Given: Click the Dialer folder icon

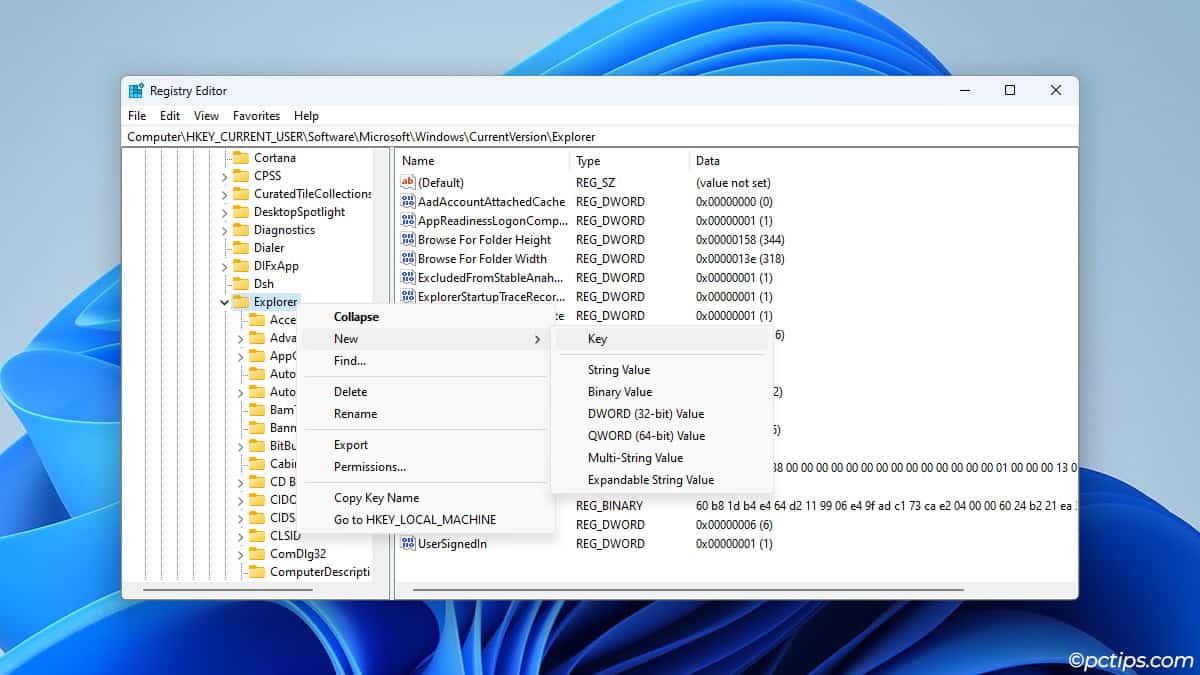Looking at the screenshot, I should coord(240,247).
